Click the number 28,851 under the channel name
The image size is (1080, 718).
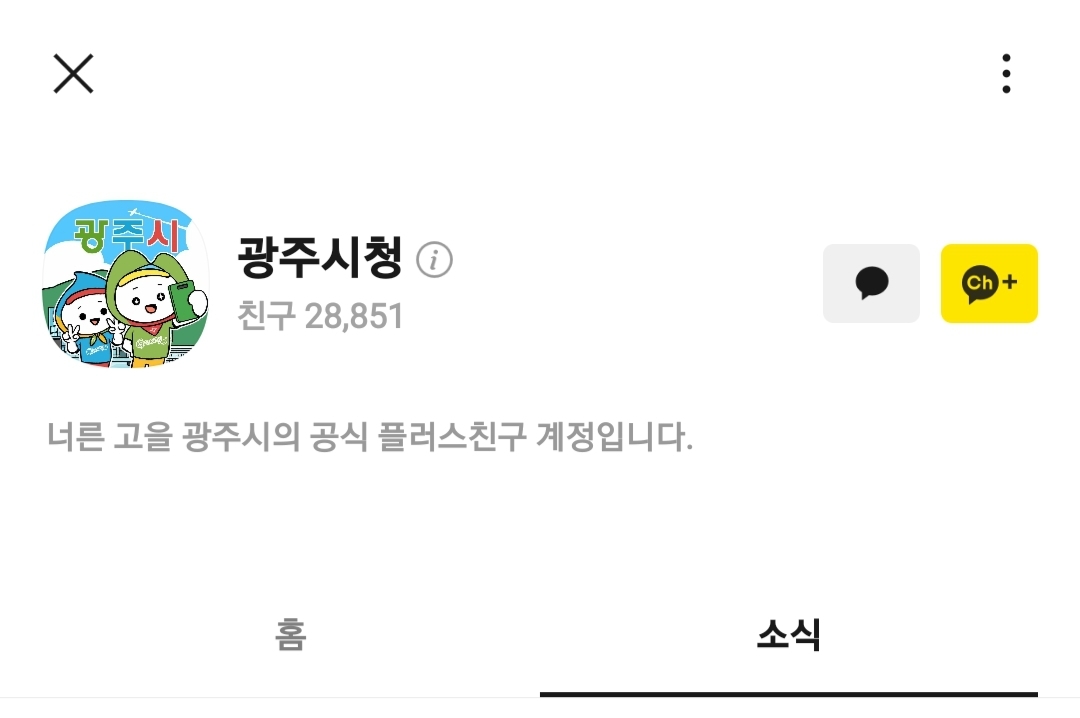tap(354, 316)
